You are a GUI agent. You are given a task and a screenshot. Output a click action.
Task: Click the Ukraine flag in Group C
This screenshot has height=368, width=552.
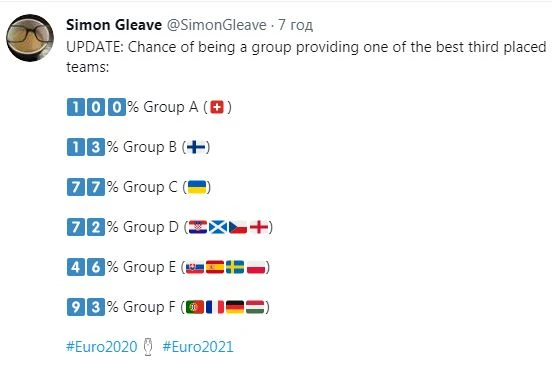(x=197, y=187)
